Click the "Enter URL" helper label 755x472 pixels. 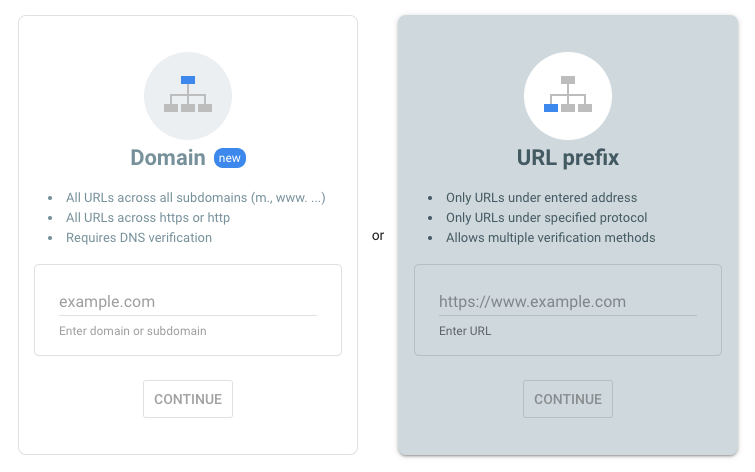click(x=465, y=331)
